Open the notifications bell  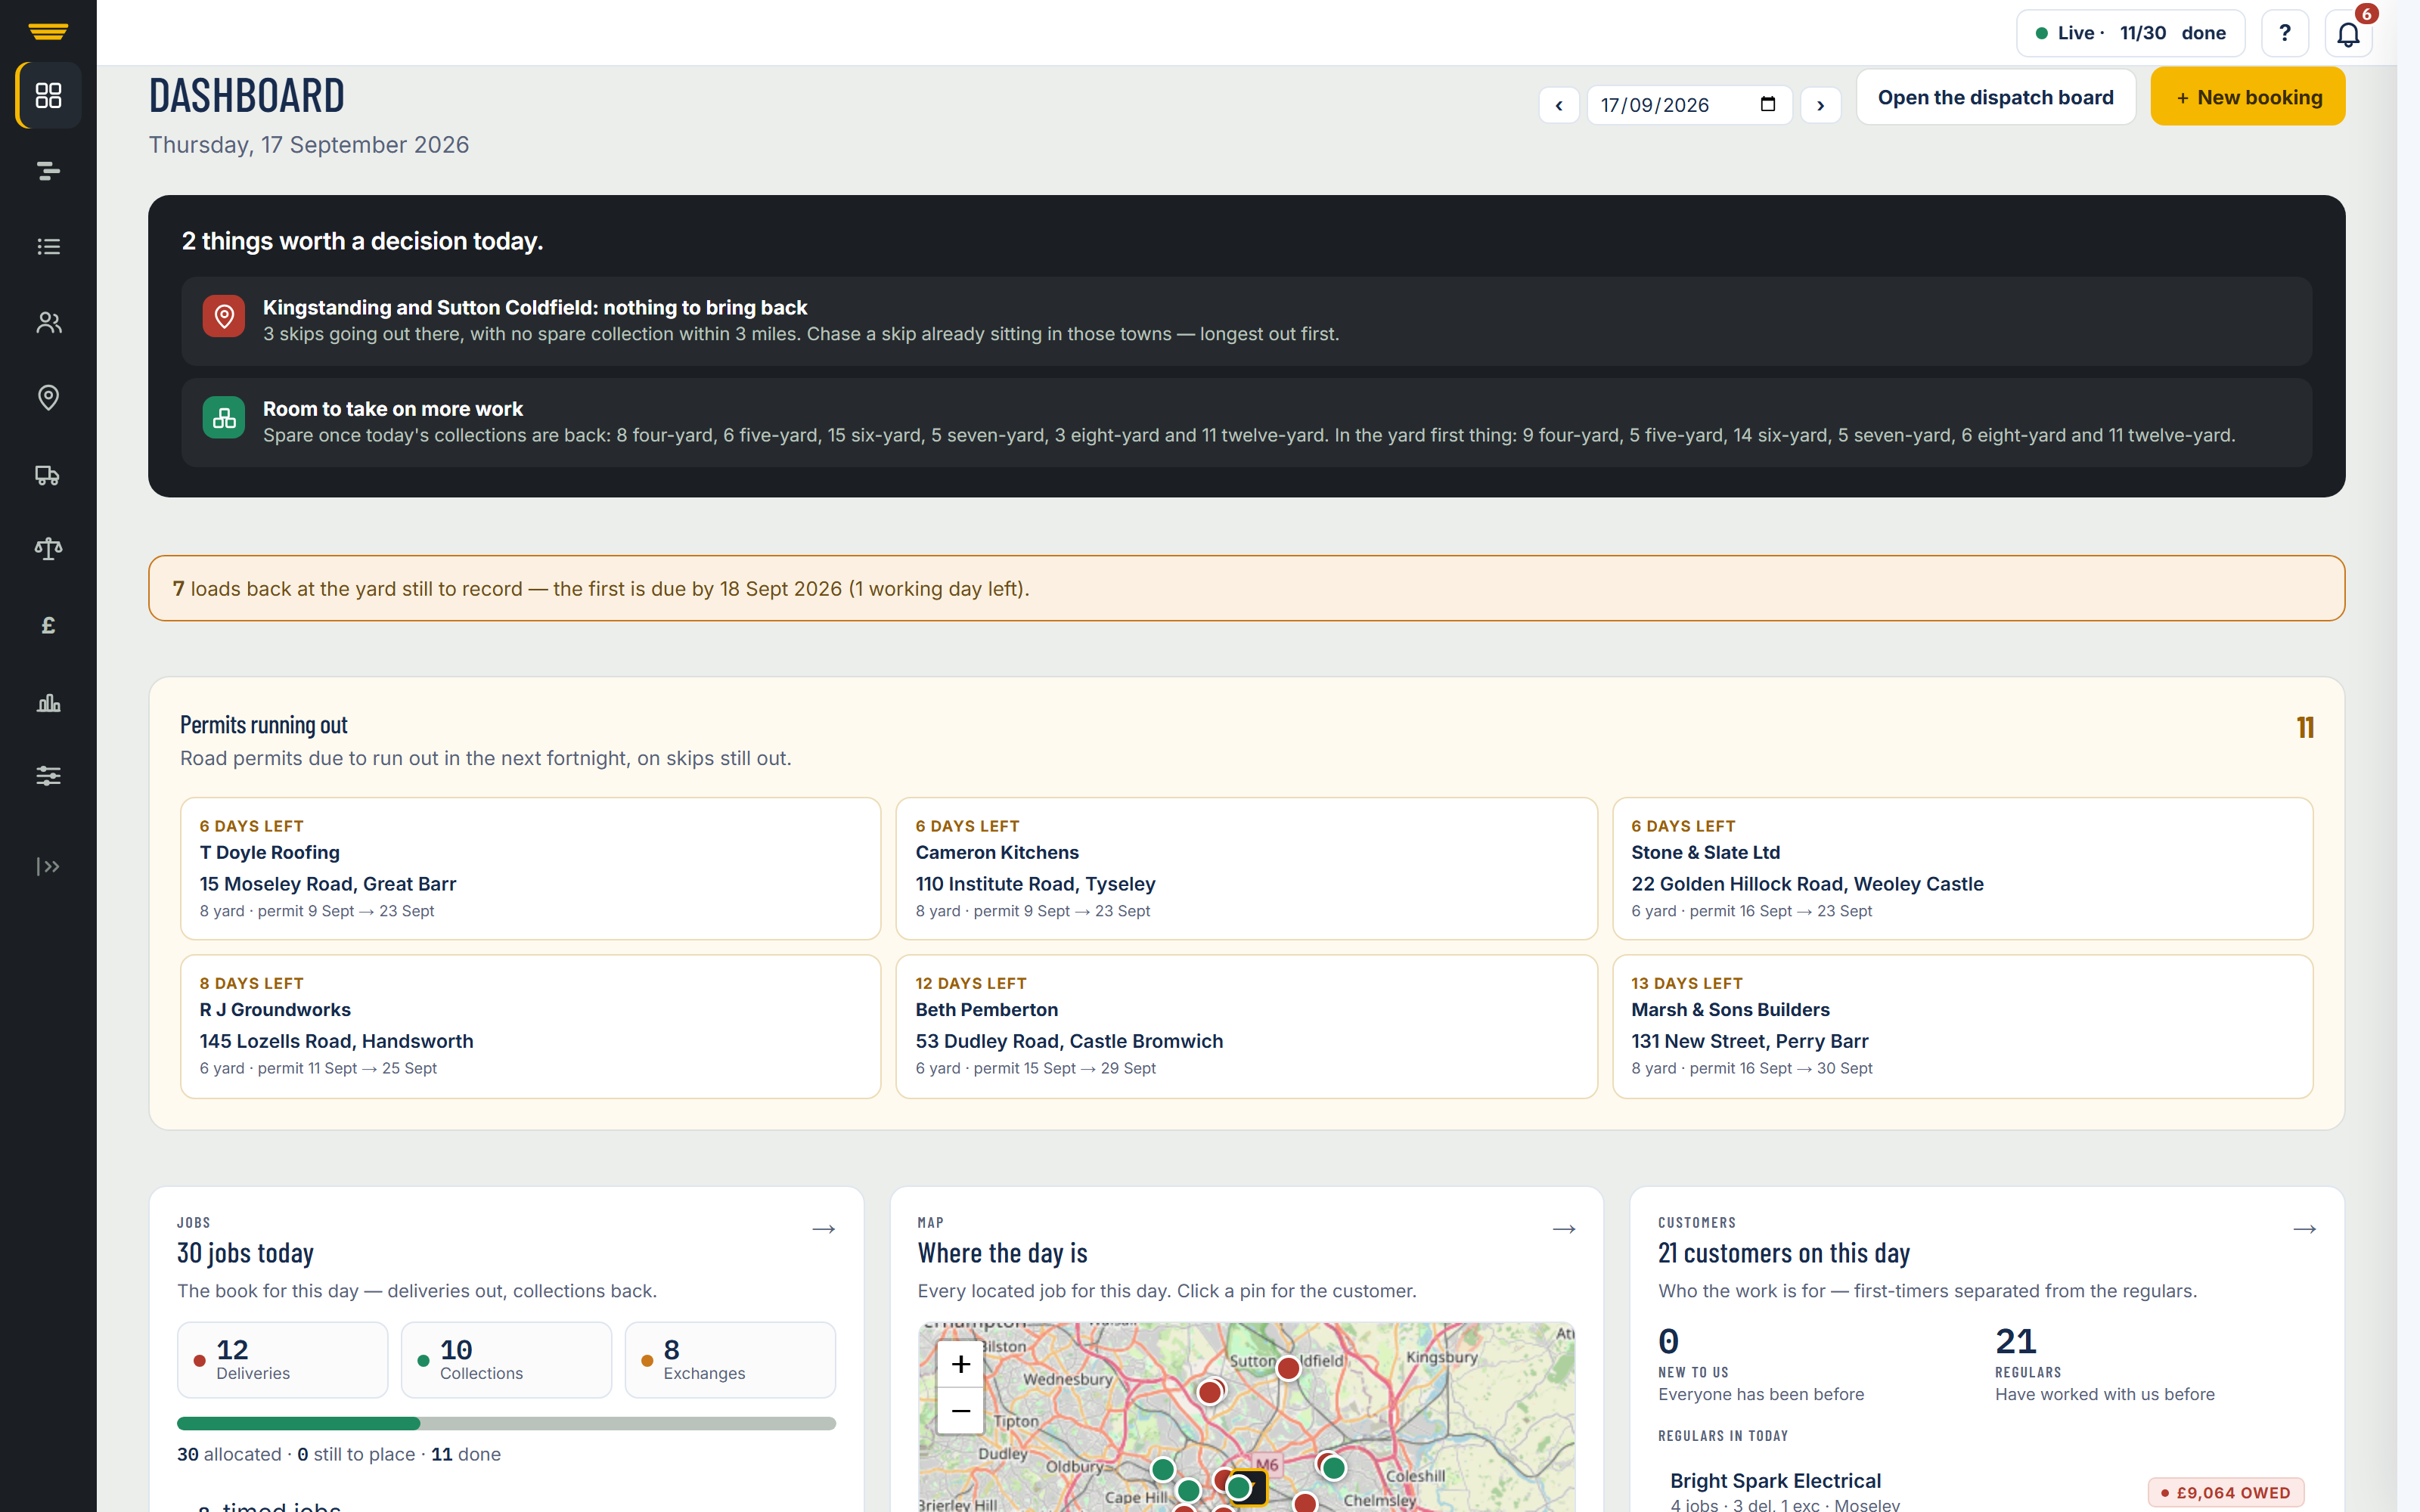[2348, 34]
